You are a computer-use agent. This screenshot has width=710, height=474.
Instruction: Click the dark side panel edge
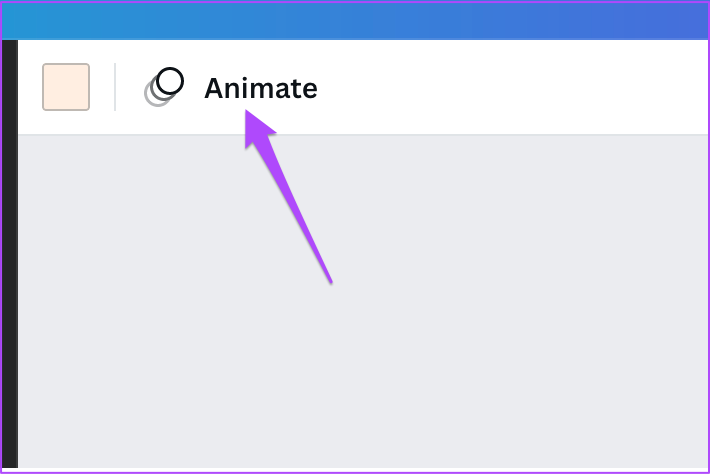point(10,254)
